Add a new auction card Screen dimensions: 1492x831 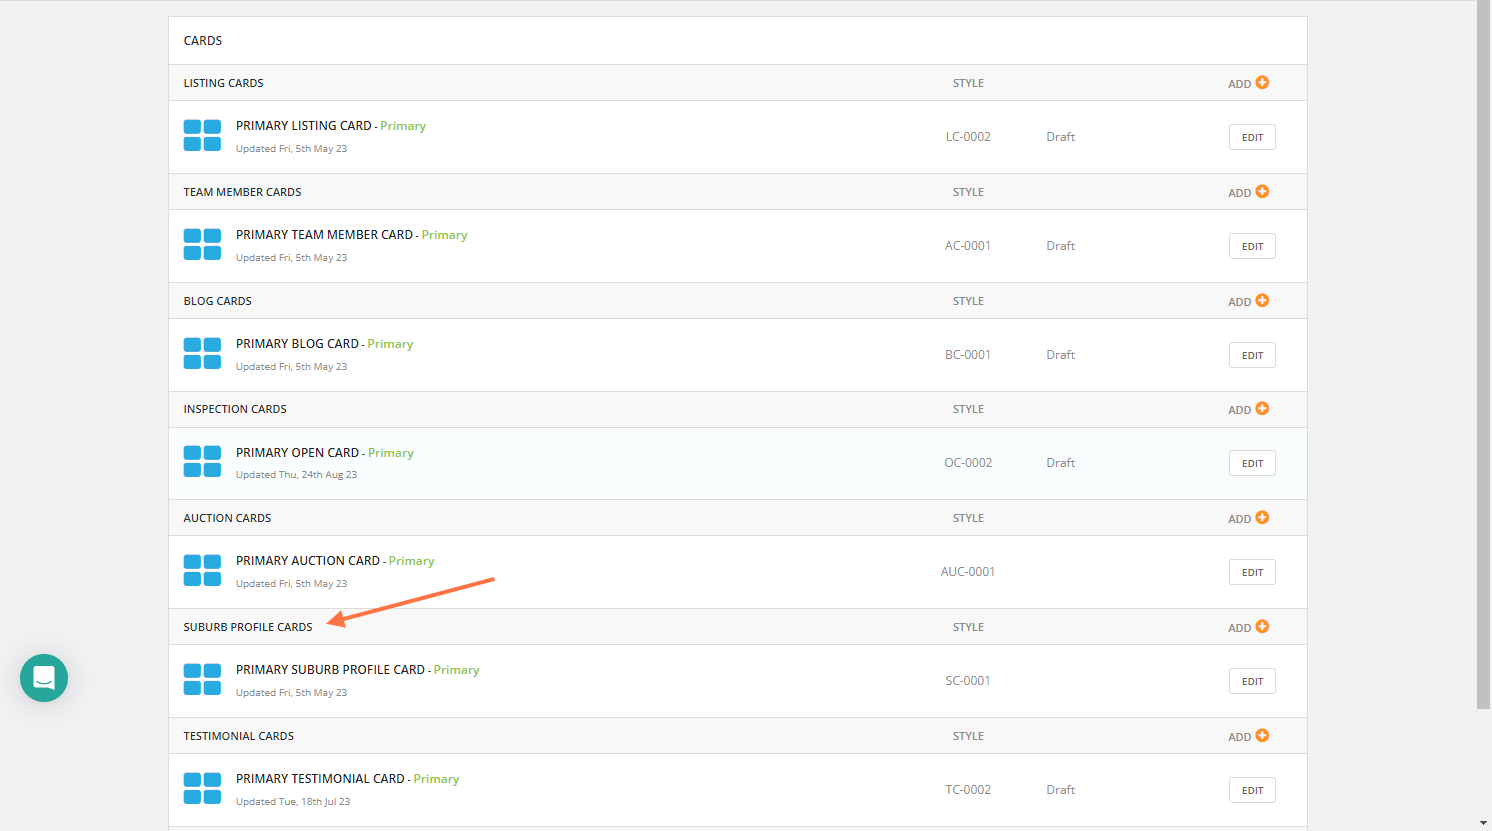click(1248, 518)
